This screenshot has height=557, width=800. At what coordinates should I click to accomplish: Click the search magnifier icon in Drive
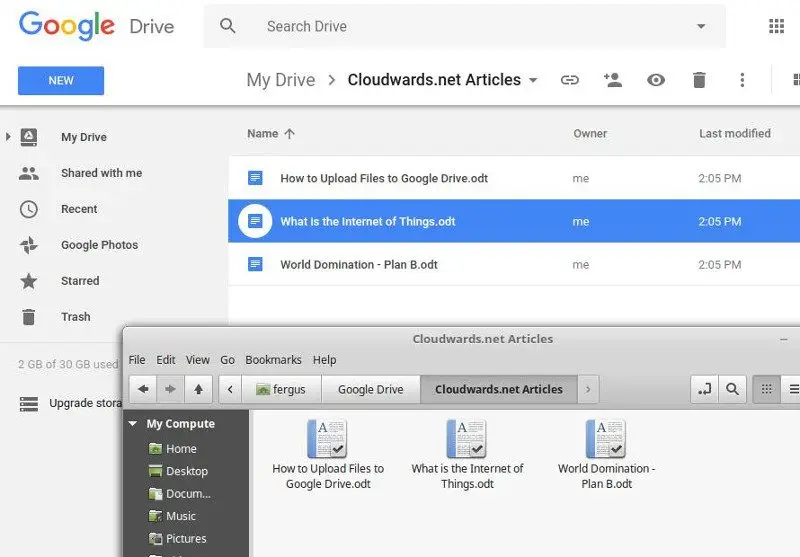[228, 26]
